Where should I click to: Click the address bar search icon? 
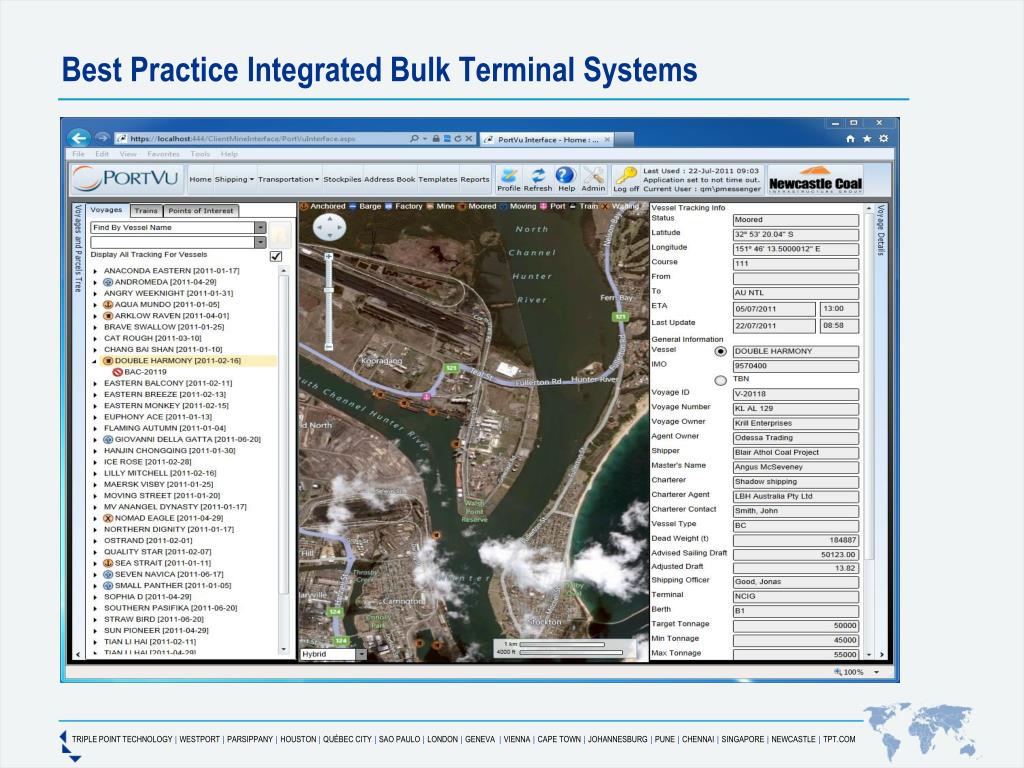coord(414,138)
